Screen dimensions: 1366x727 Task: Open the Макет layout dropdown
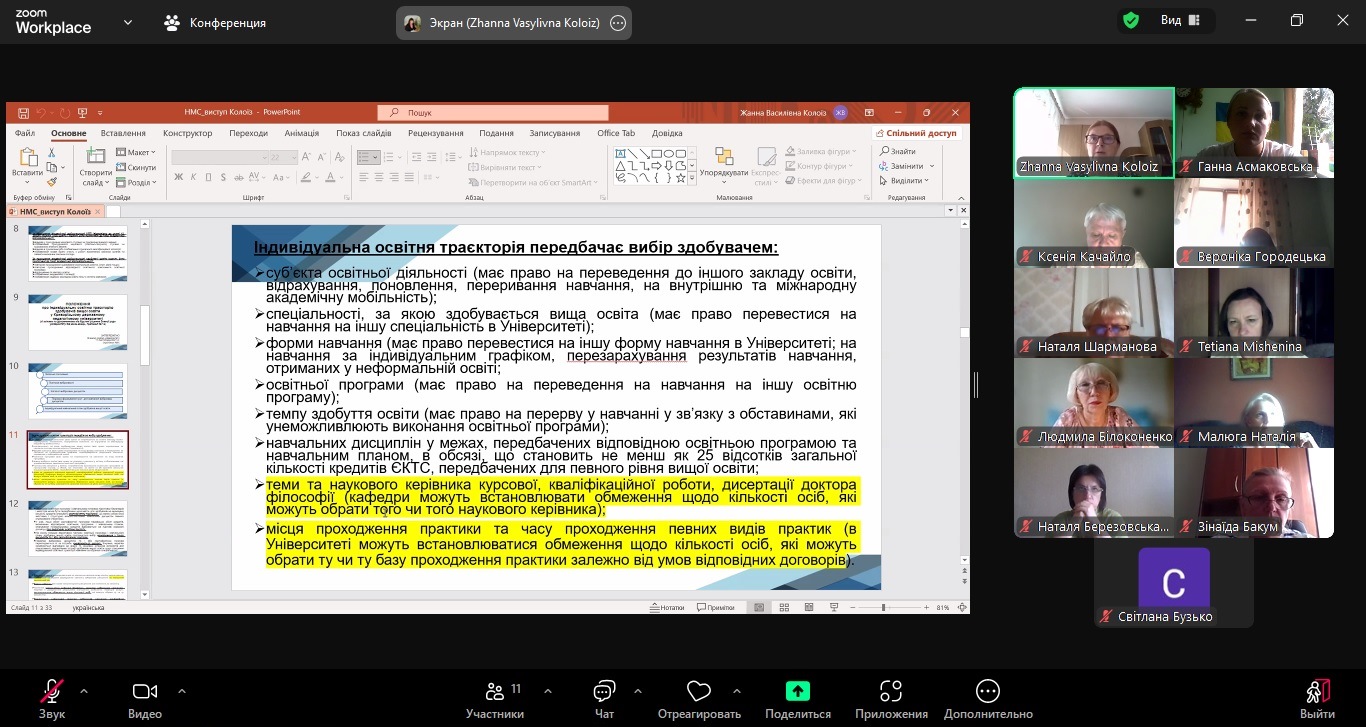[135, 152]
